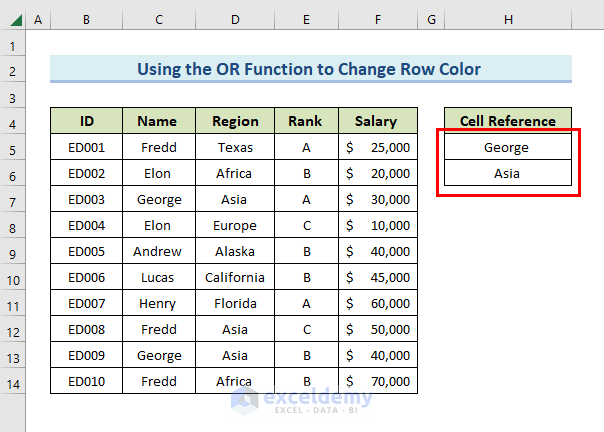This screenshot has height=432, width=604.
Task: Select the cell containing ED010
Action: [87, 381]
